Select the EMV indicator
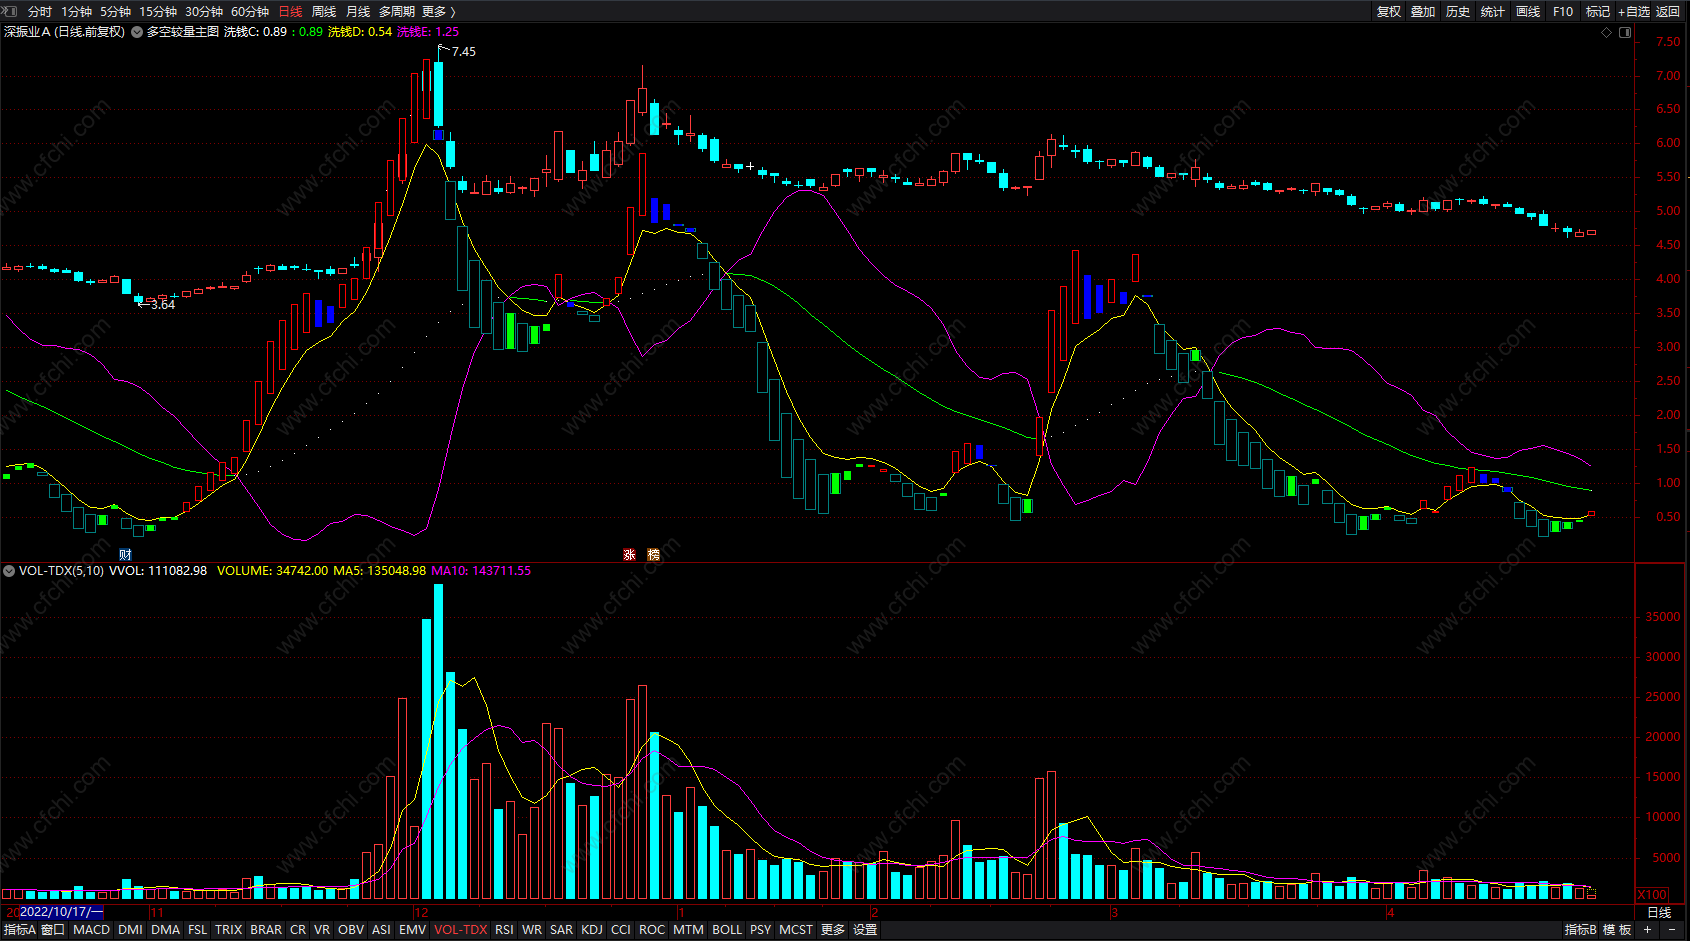The image size is (1690, 941). 412,930
